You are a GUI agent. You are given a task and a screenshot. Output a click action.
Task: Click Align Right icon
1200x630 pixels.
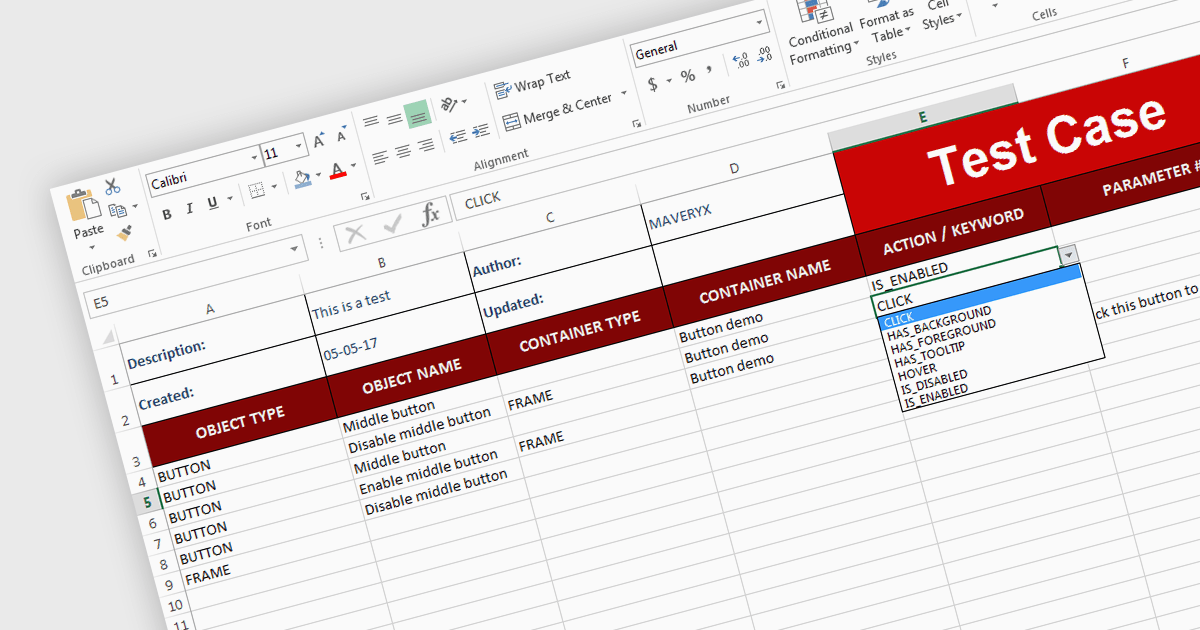pyautogui.click(x=425, y=146)
